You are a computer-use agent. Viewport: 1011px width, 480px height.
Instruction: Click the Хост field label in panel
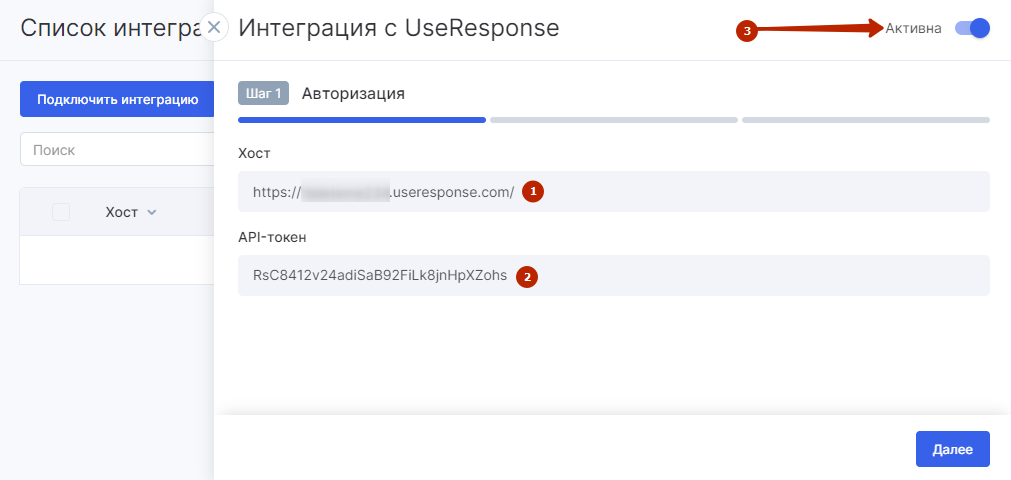click(254, 154)
